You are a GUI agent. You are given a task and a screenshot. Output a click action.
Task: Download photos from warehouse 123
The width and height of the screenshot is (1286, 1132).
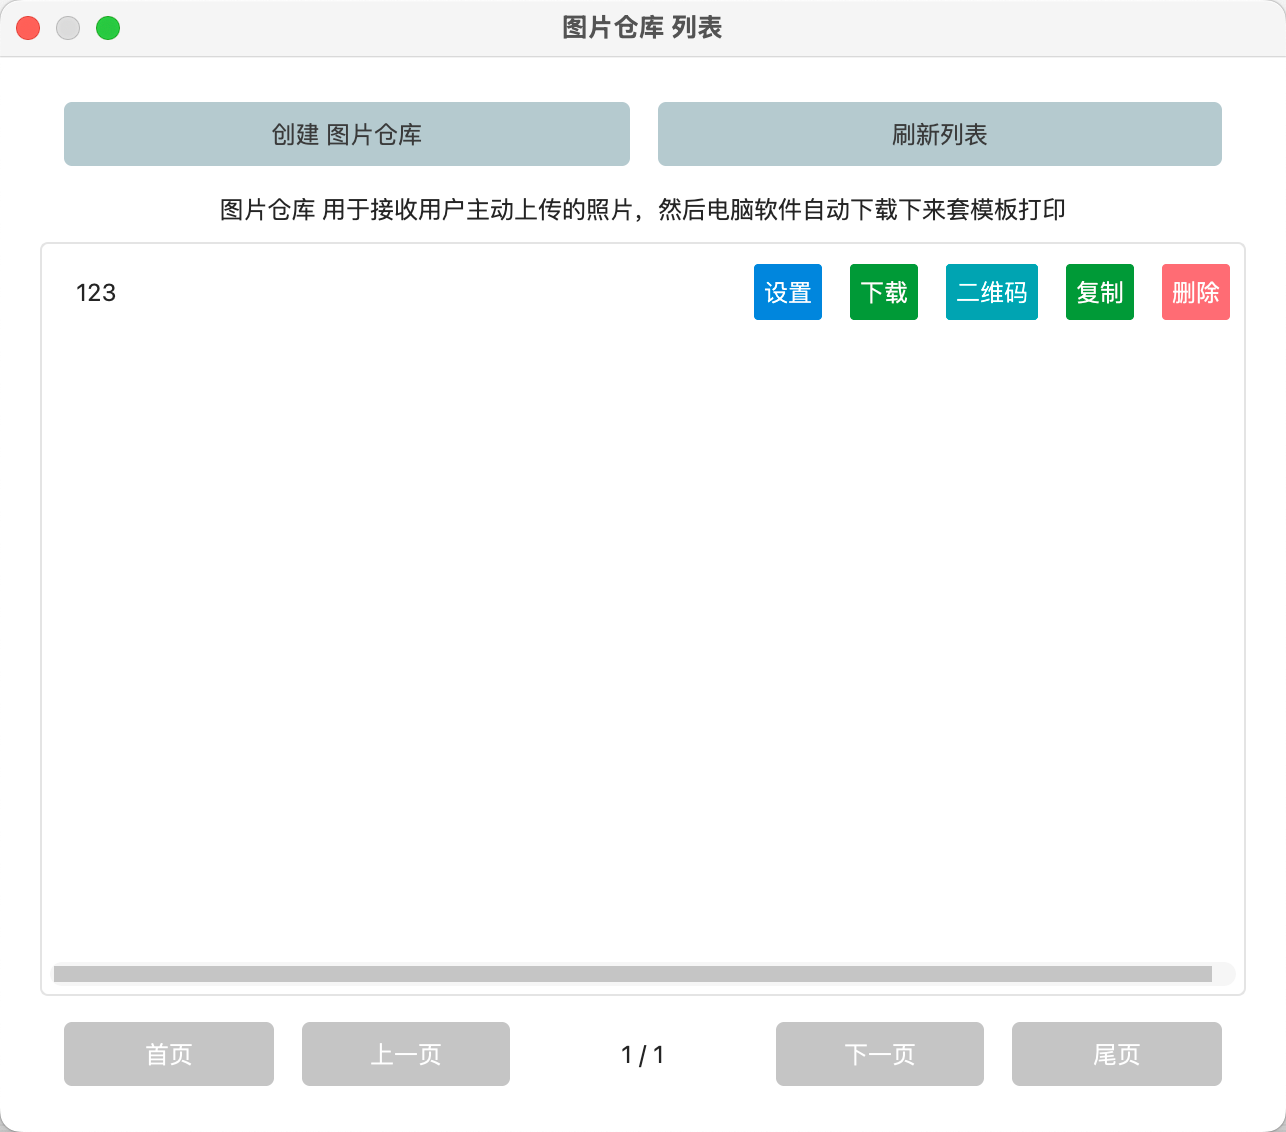pos(883,292)
